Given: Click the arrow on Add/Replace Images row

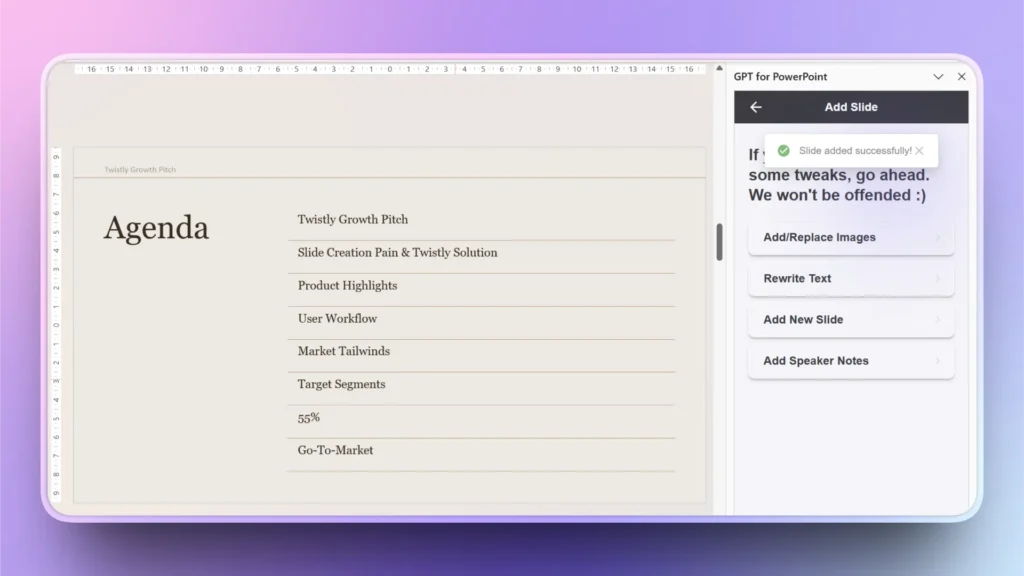Looking at the screenshot, I should click(938, 238).
